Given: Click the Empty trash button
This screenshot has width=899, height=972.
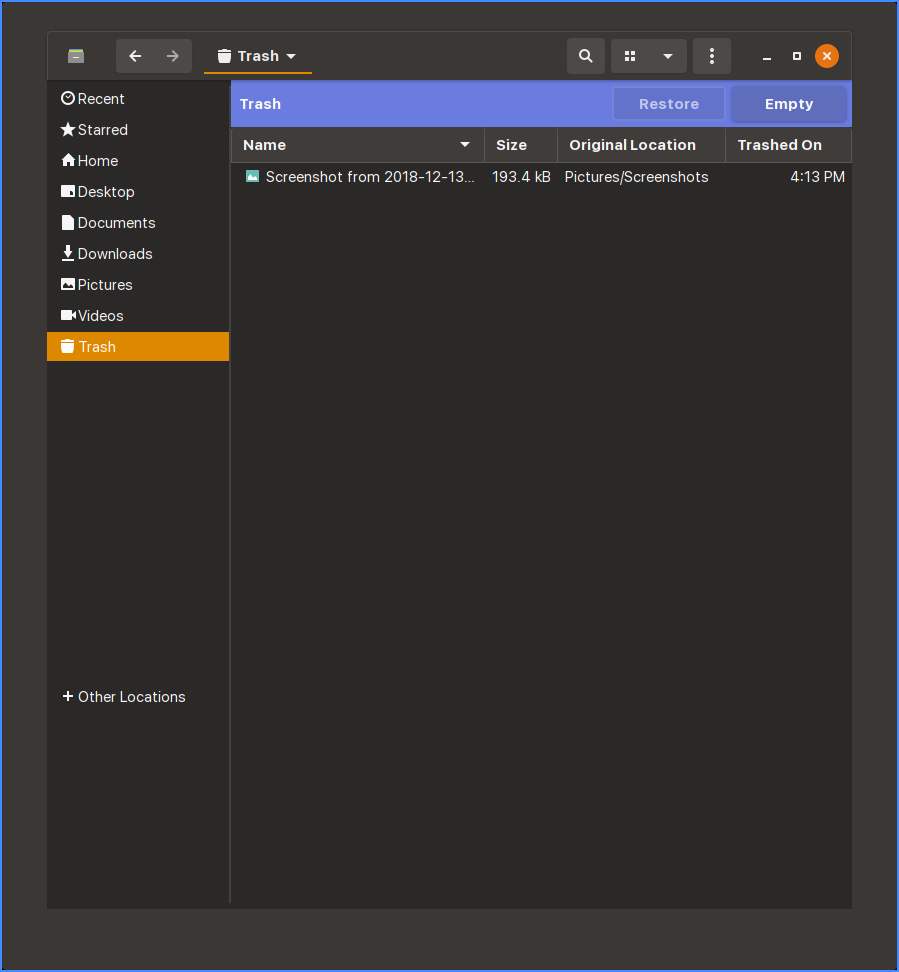Looking at the screenshot, I should (789, 104).
